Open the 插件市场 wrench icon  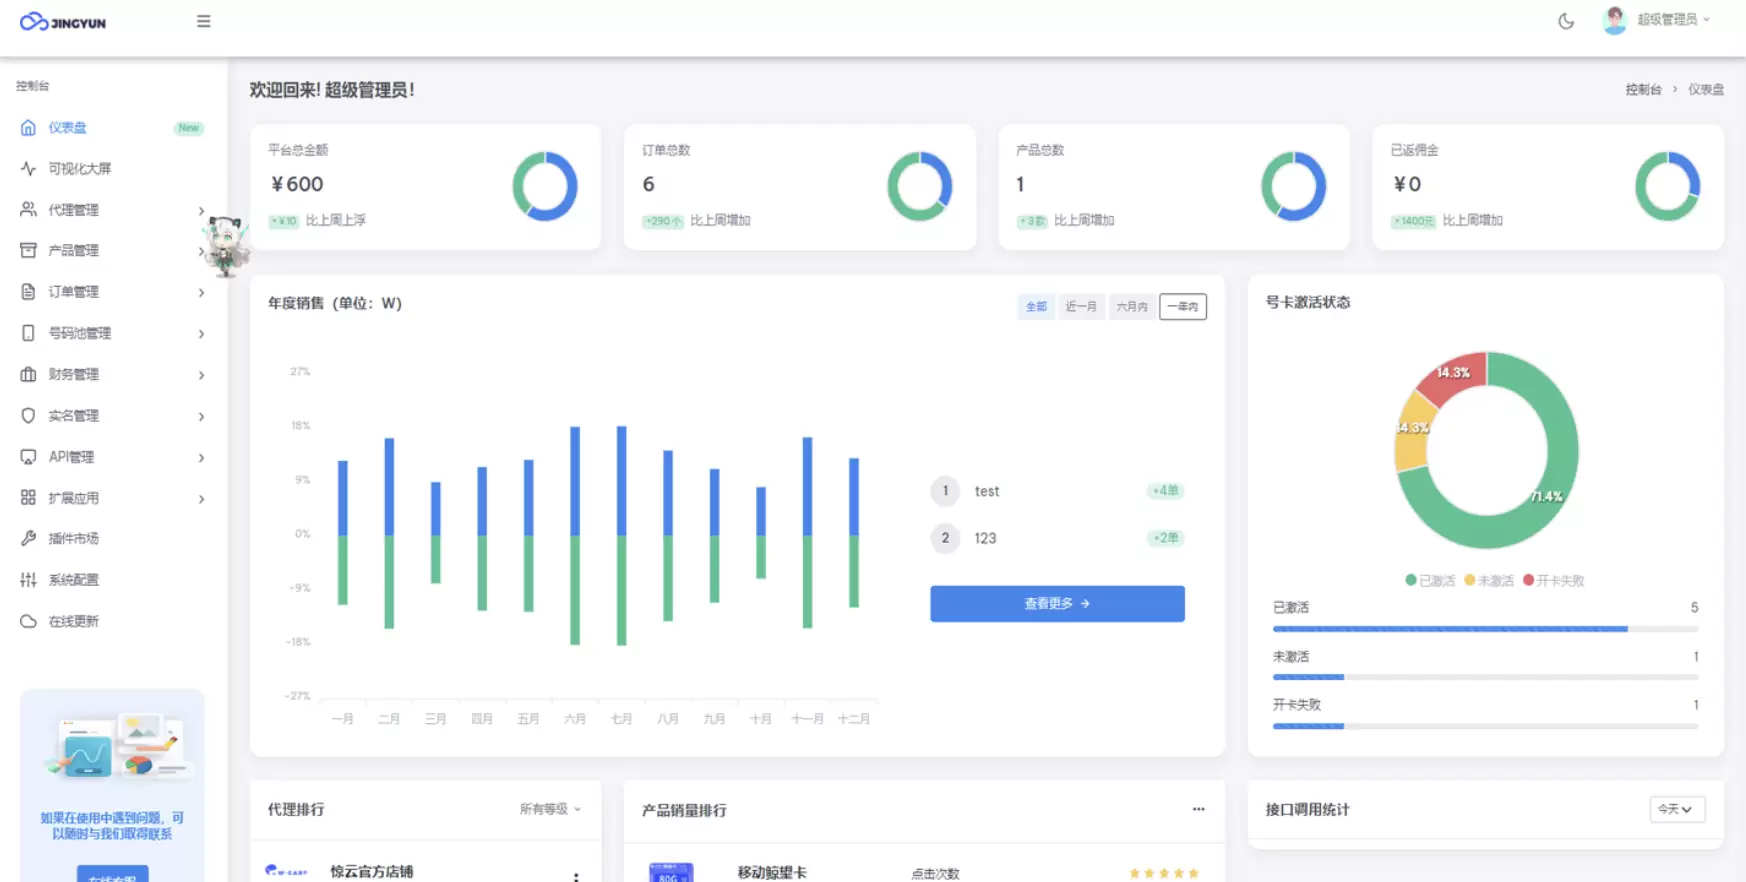tap(28, 539)
